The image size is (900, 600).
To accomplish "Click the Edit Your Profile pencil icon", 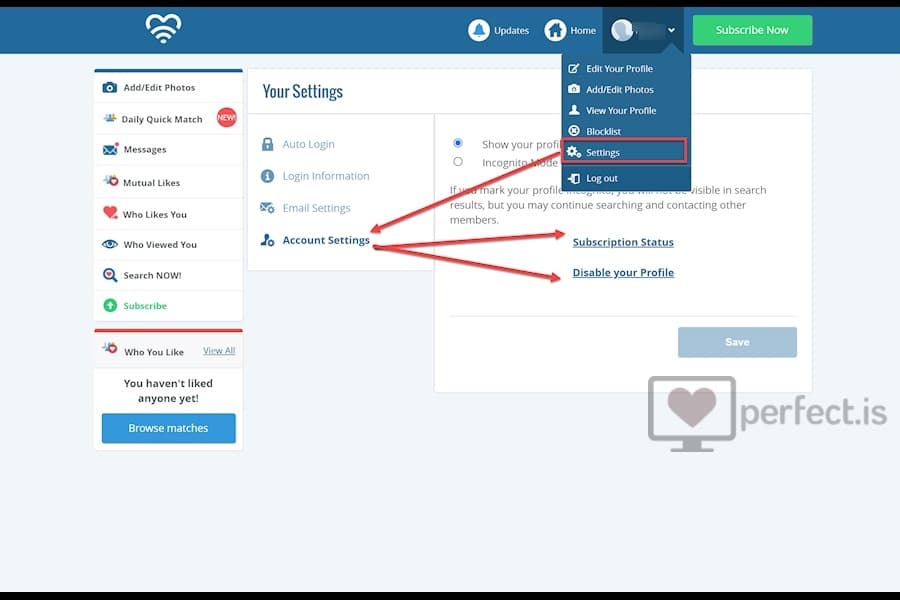I will (x=573, y=68).
